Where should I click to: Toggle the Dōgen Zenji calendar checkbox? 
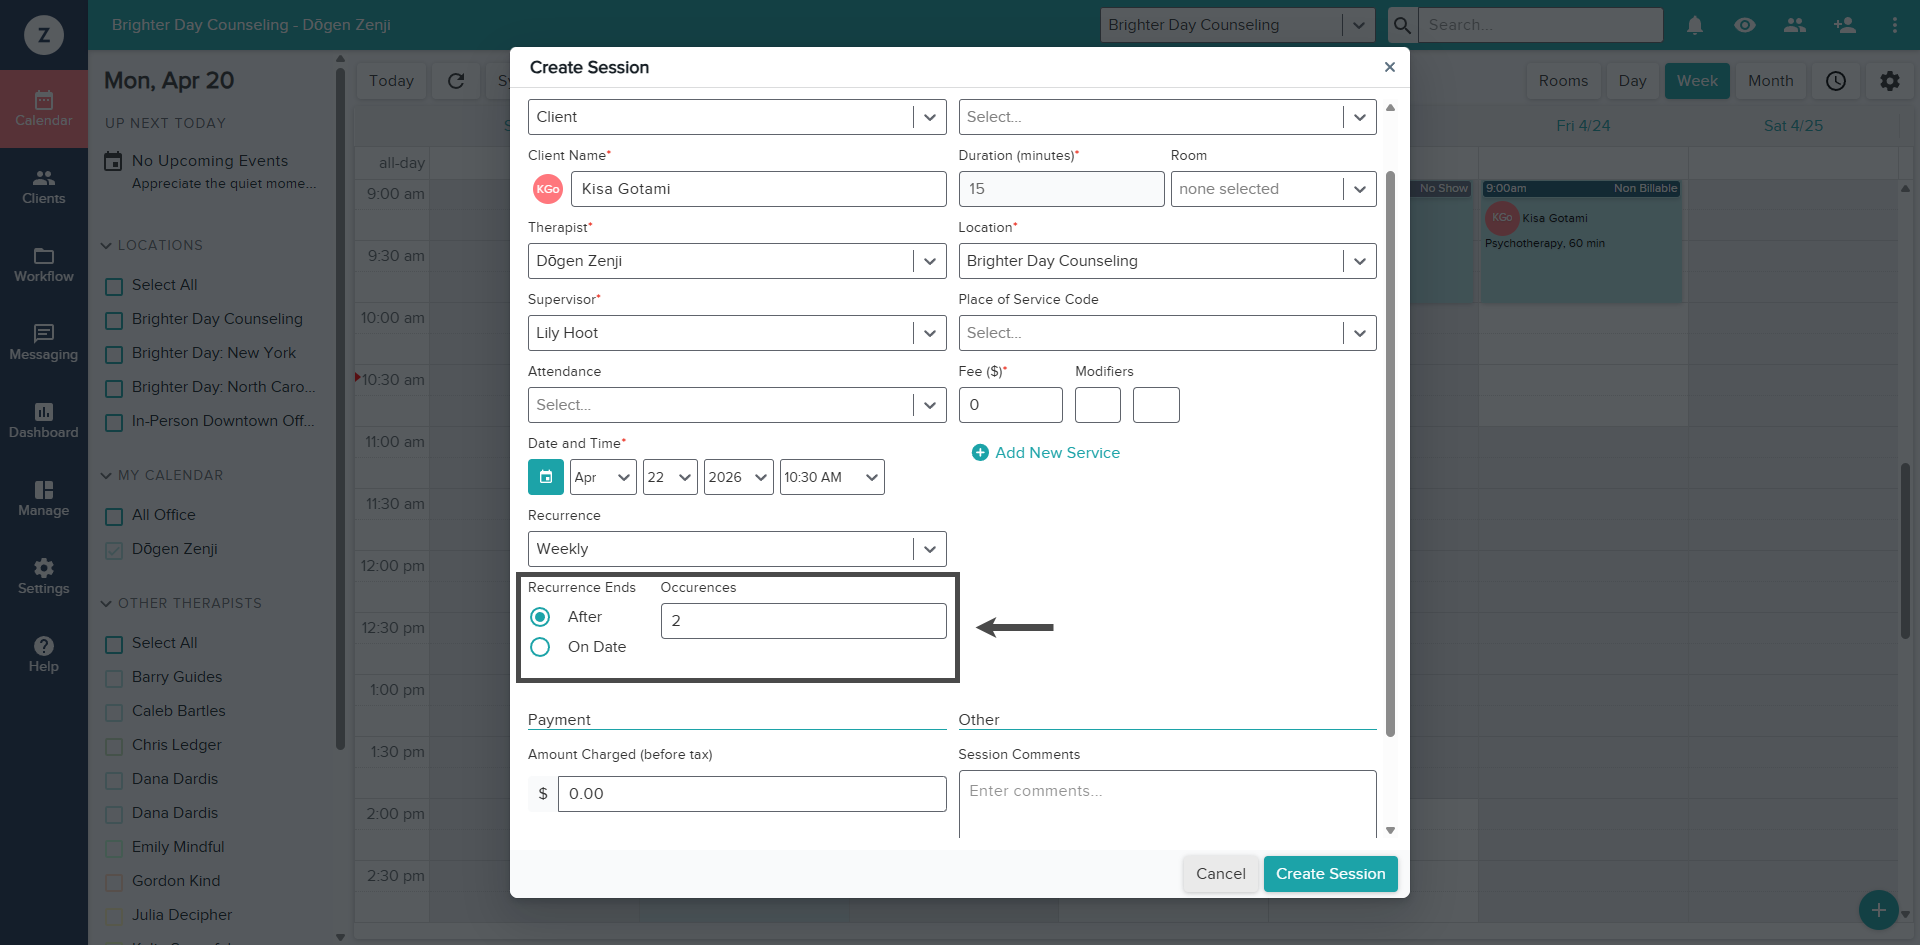(x=114, y=550)
